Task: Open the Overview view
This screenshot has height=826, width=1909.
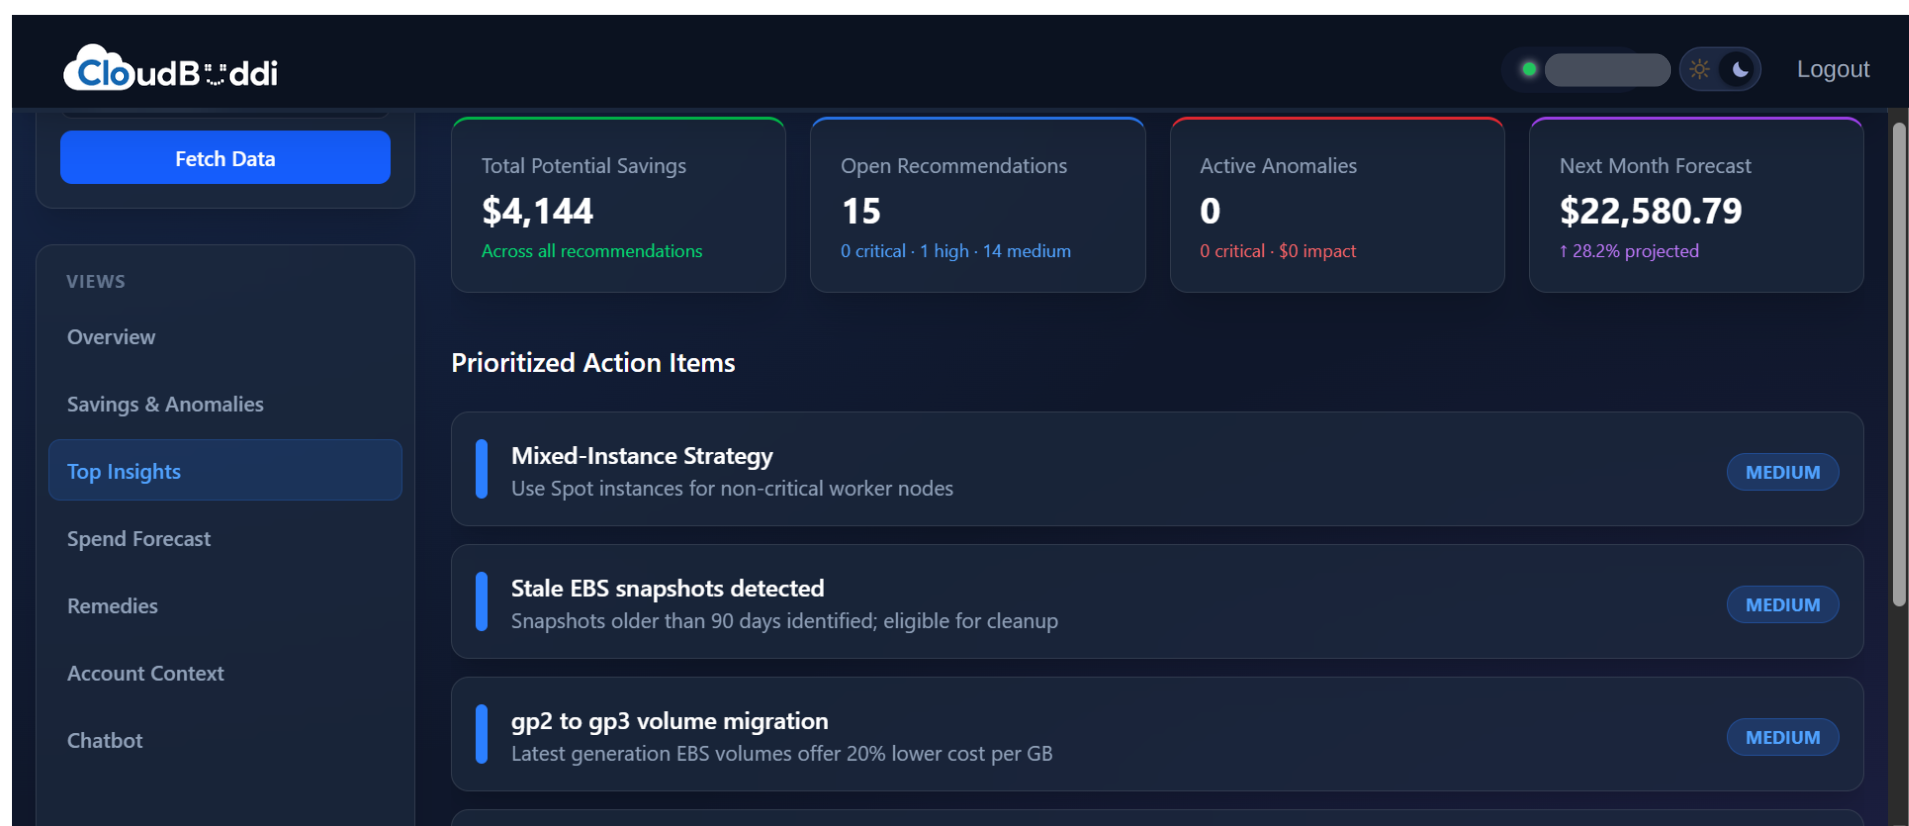Action: (x=225, y=337)
